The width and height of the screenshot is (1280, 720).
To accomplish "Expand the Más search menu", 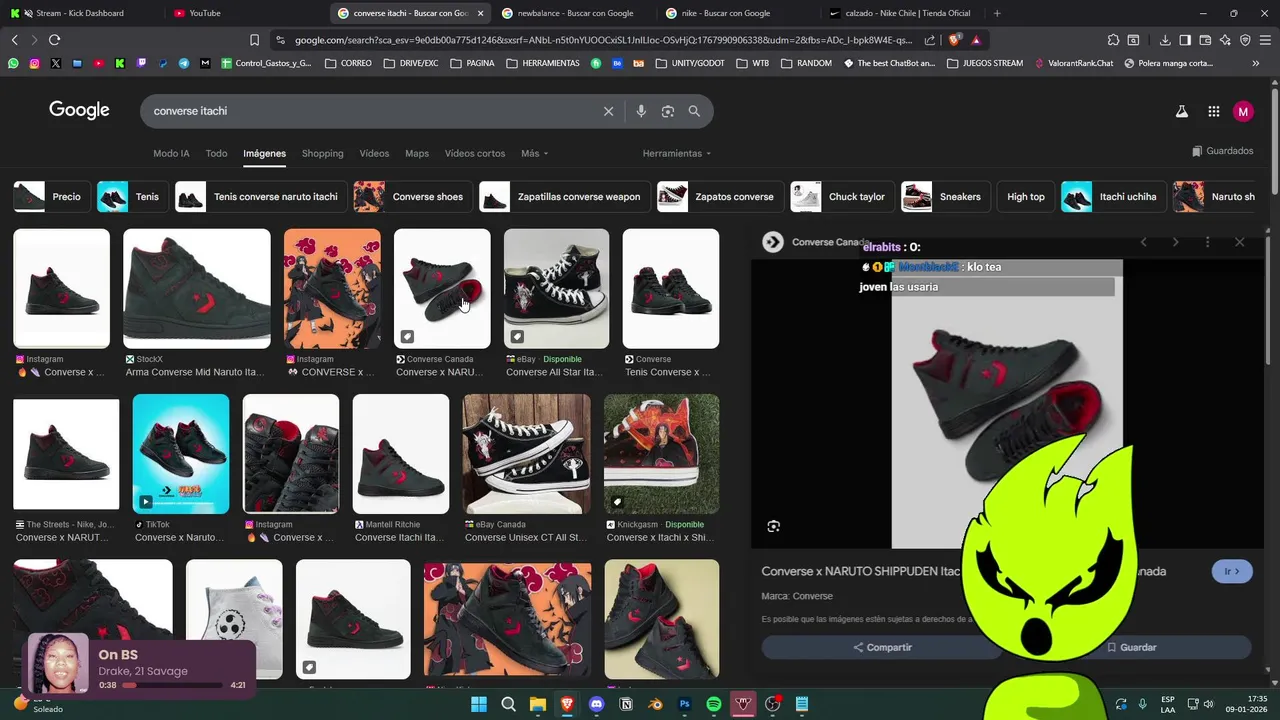I will pos(534,153).
